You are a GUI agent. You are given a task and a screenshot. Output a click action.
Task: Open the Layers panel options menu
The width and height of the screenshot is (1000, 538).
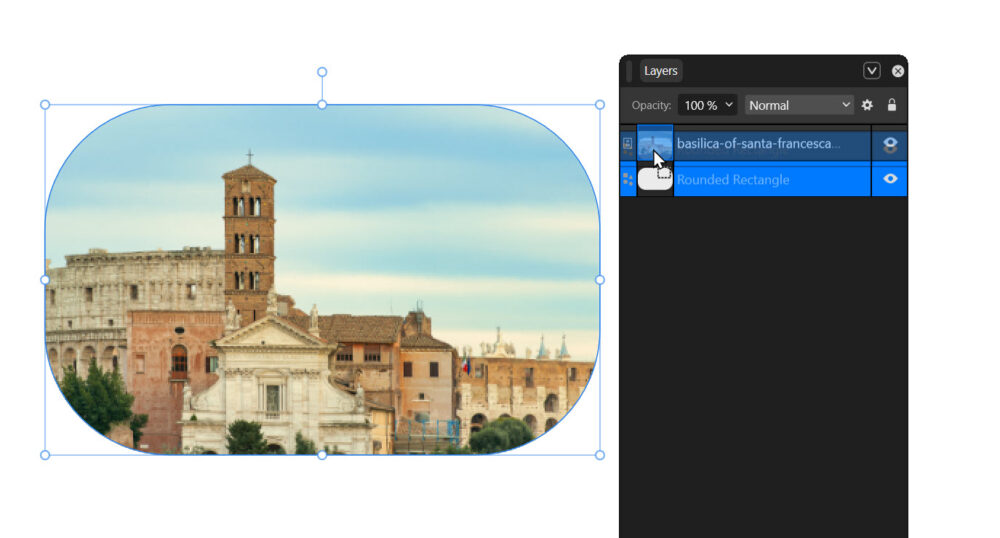(x=871, y=71)
